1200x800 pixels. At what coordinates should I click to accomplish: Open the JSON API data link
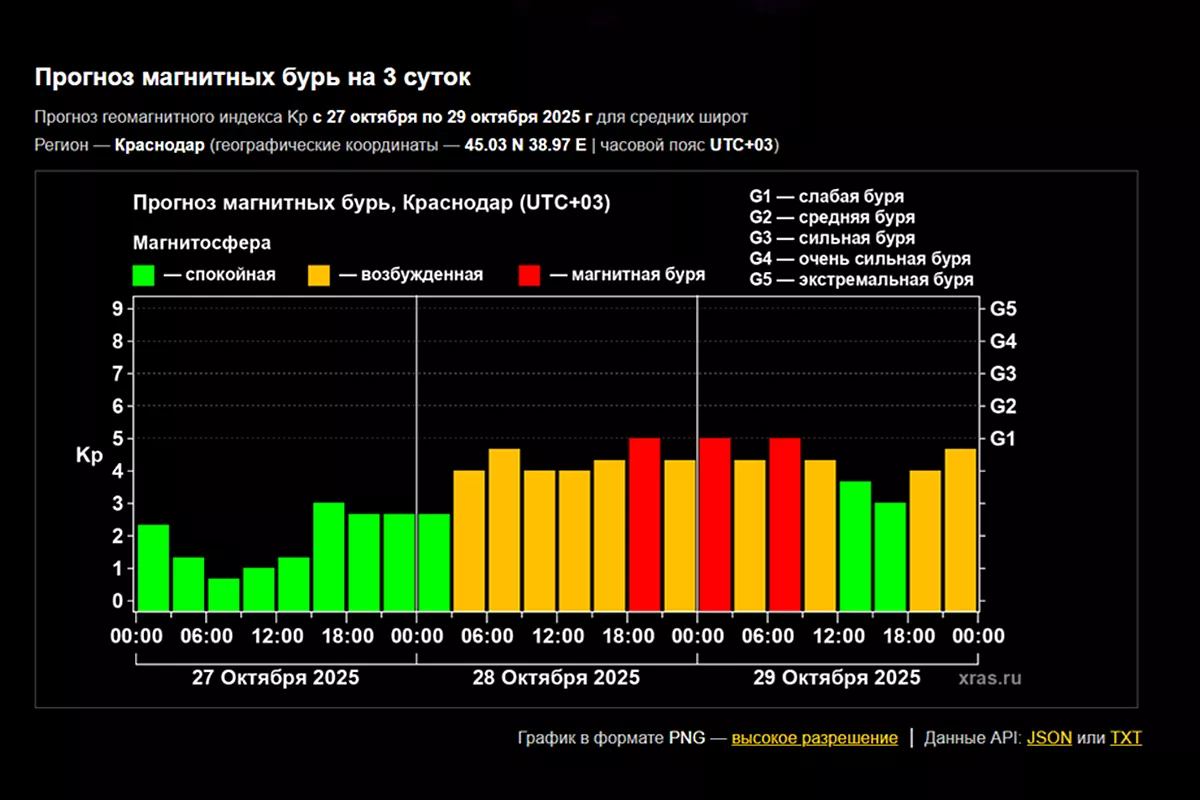[x=1049, y=738]
